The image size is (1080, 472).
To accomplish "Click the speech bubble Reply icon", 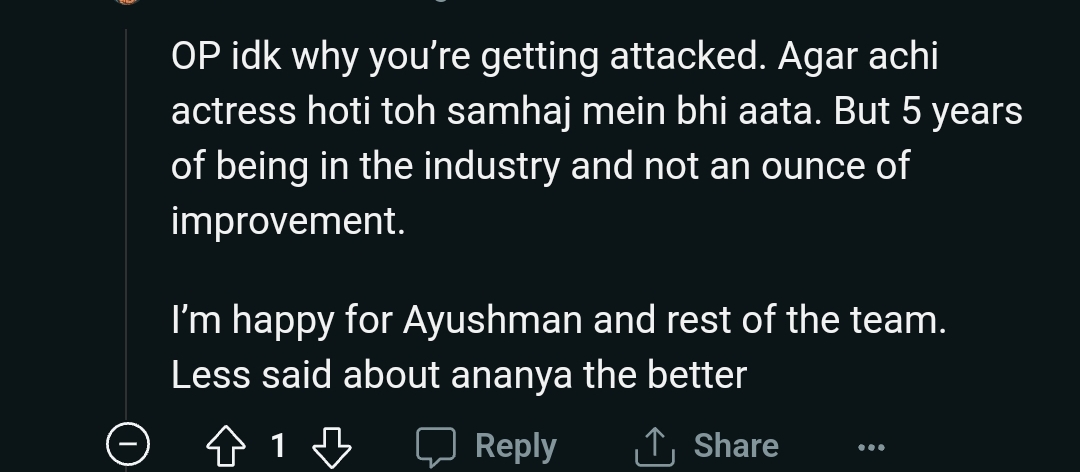I will pyautogui.click(x=435, y=446).
